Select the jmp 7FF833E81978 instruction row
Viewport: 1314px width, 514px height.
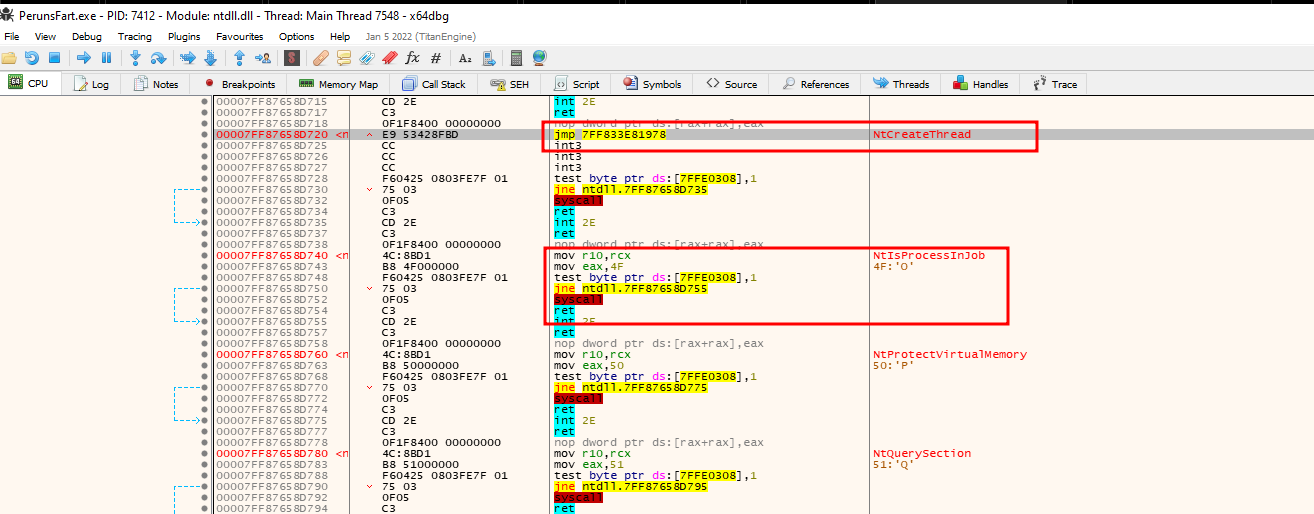610,135
